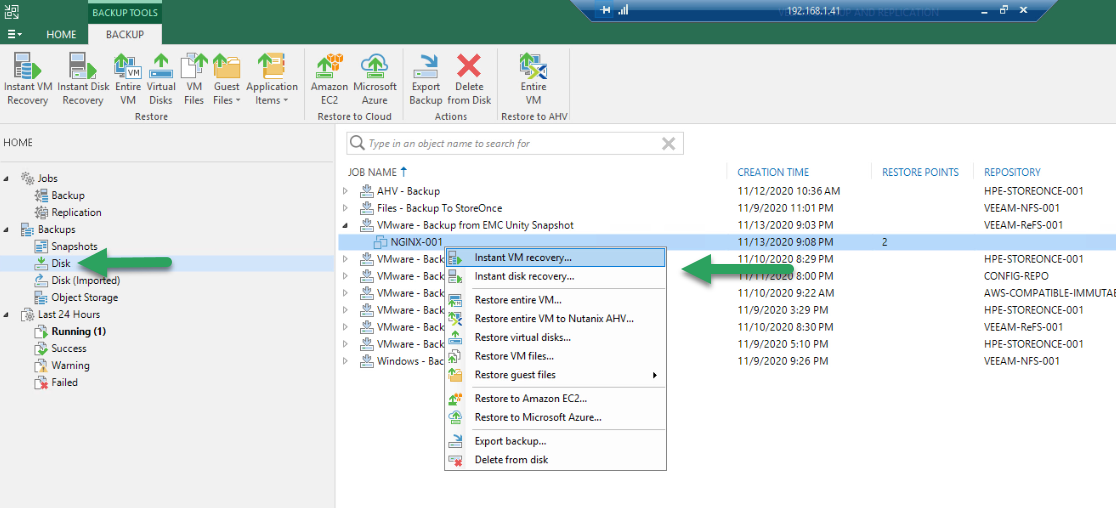Click remote session signal strength icon

click(x=623, y=10)
